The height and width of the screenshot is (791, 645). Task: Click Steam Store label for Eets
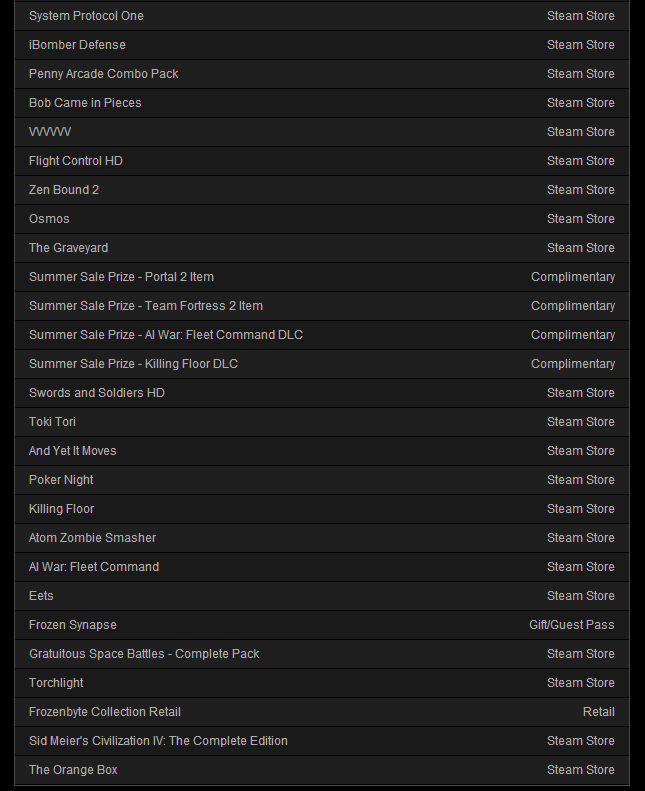coord(581,596)
